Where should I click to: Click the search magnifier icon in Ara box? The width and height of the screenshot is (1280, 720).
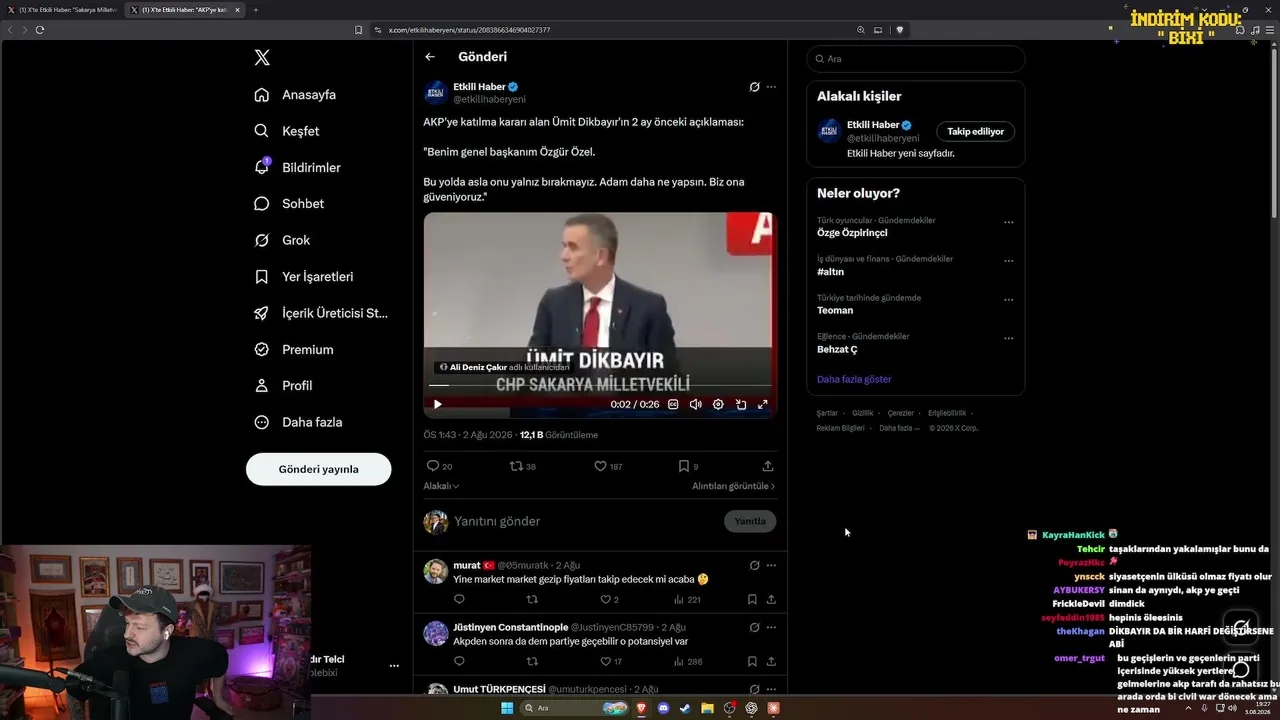click(x=821, y=59)
